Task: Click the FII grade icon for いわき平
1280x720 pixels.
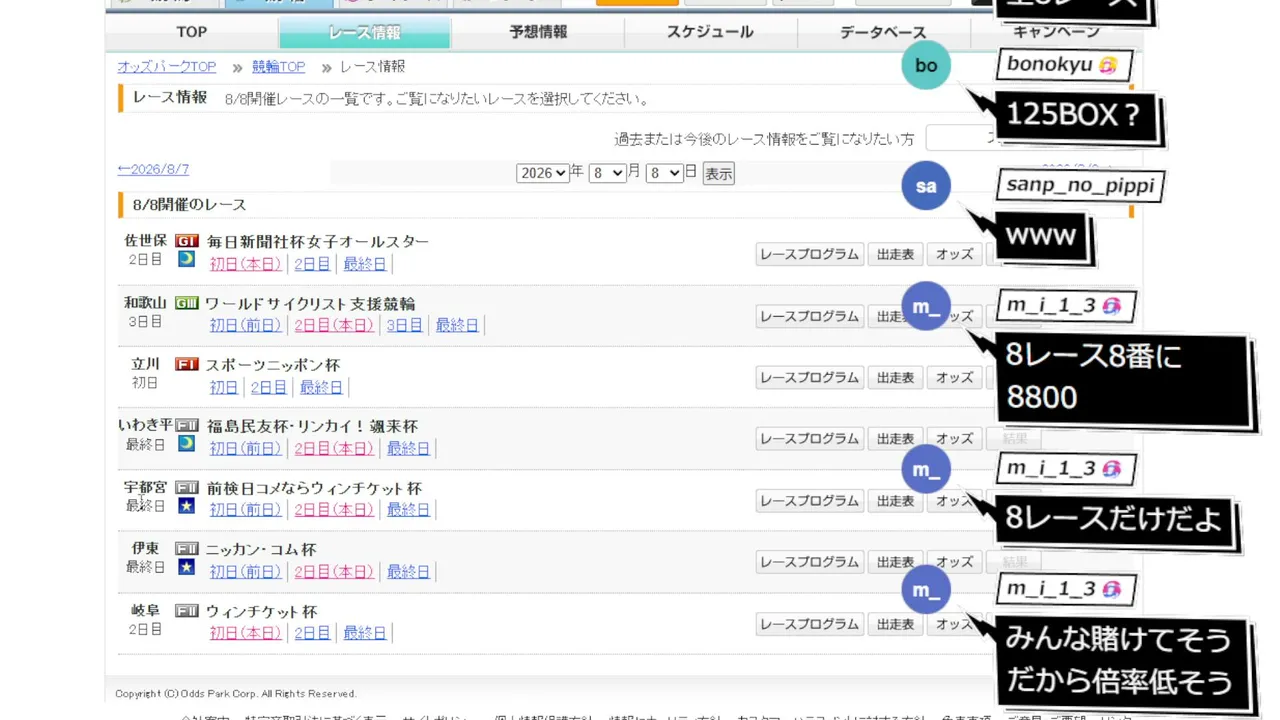Action: (187, 426)
